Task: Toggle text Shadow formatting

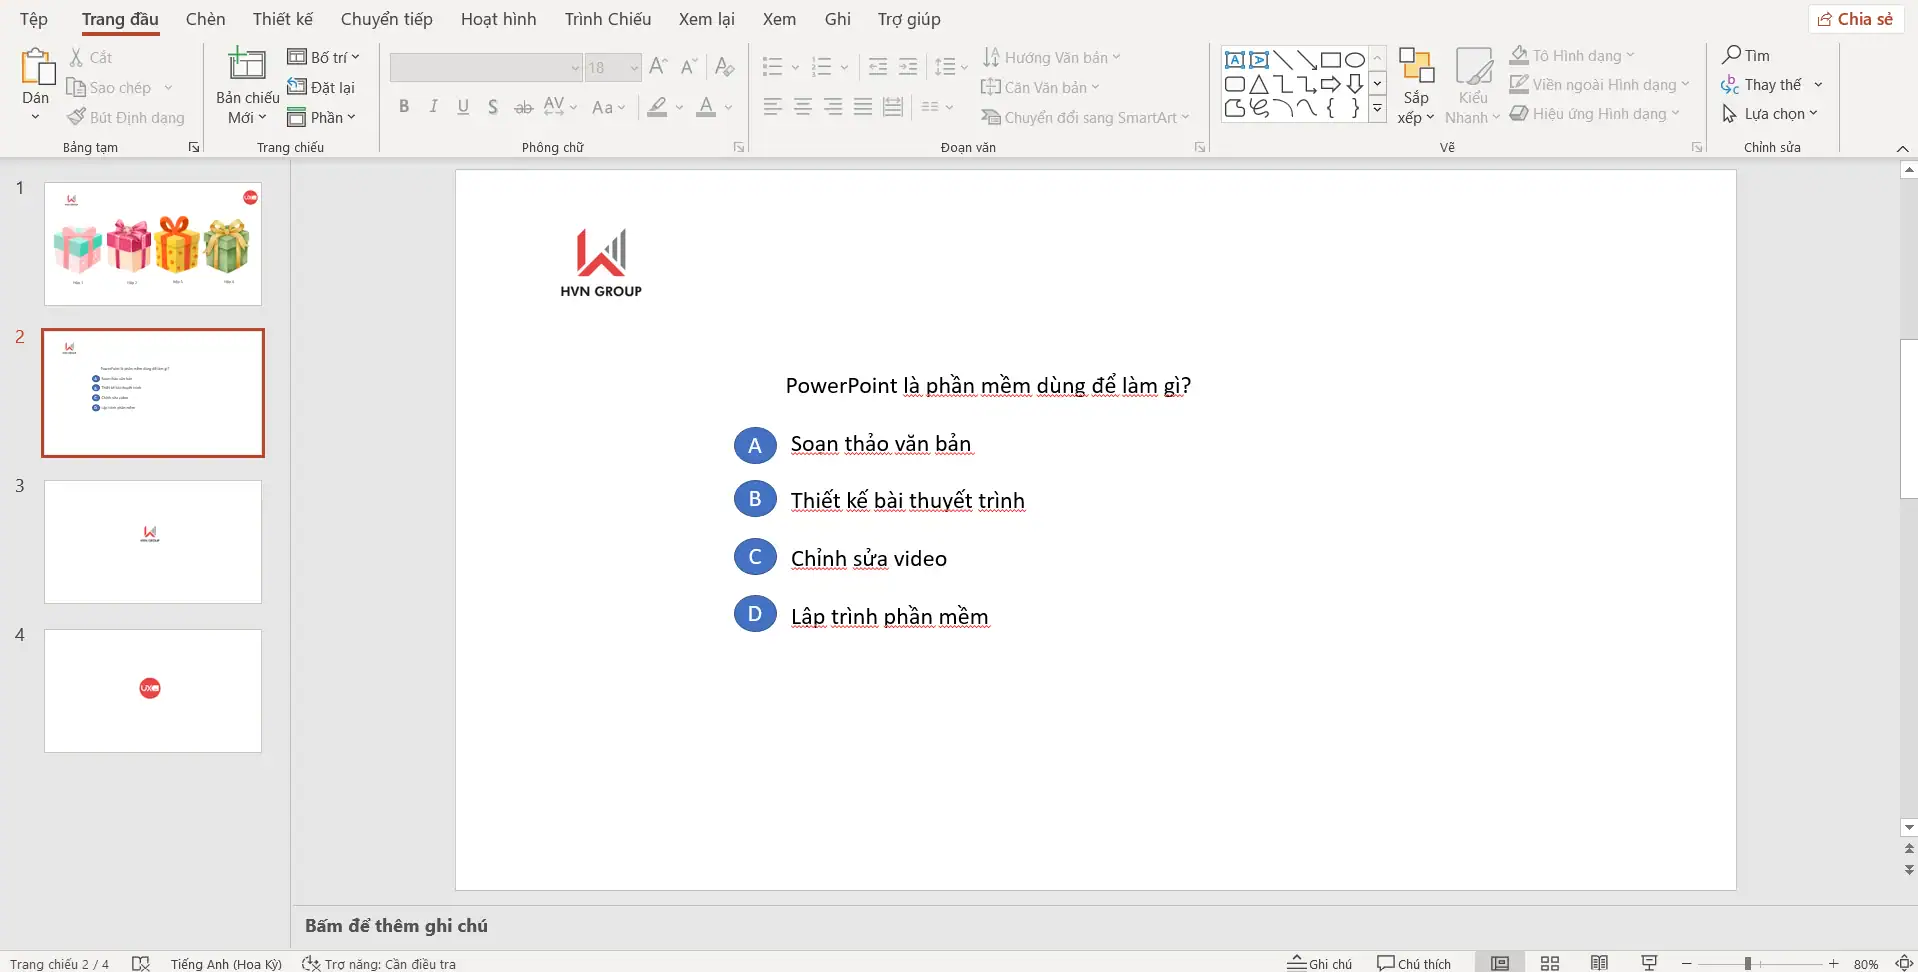Action: pos(492,106)
